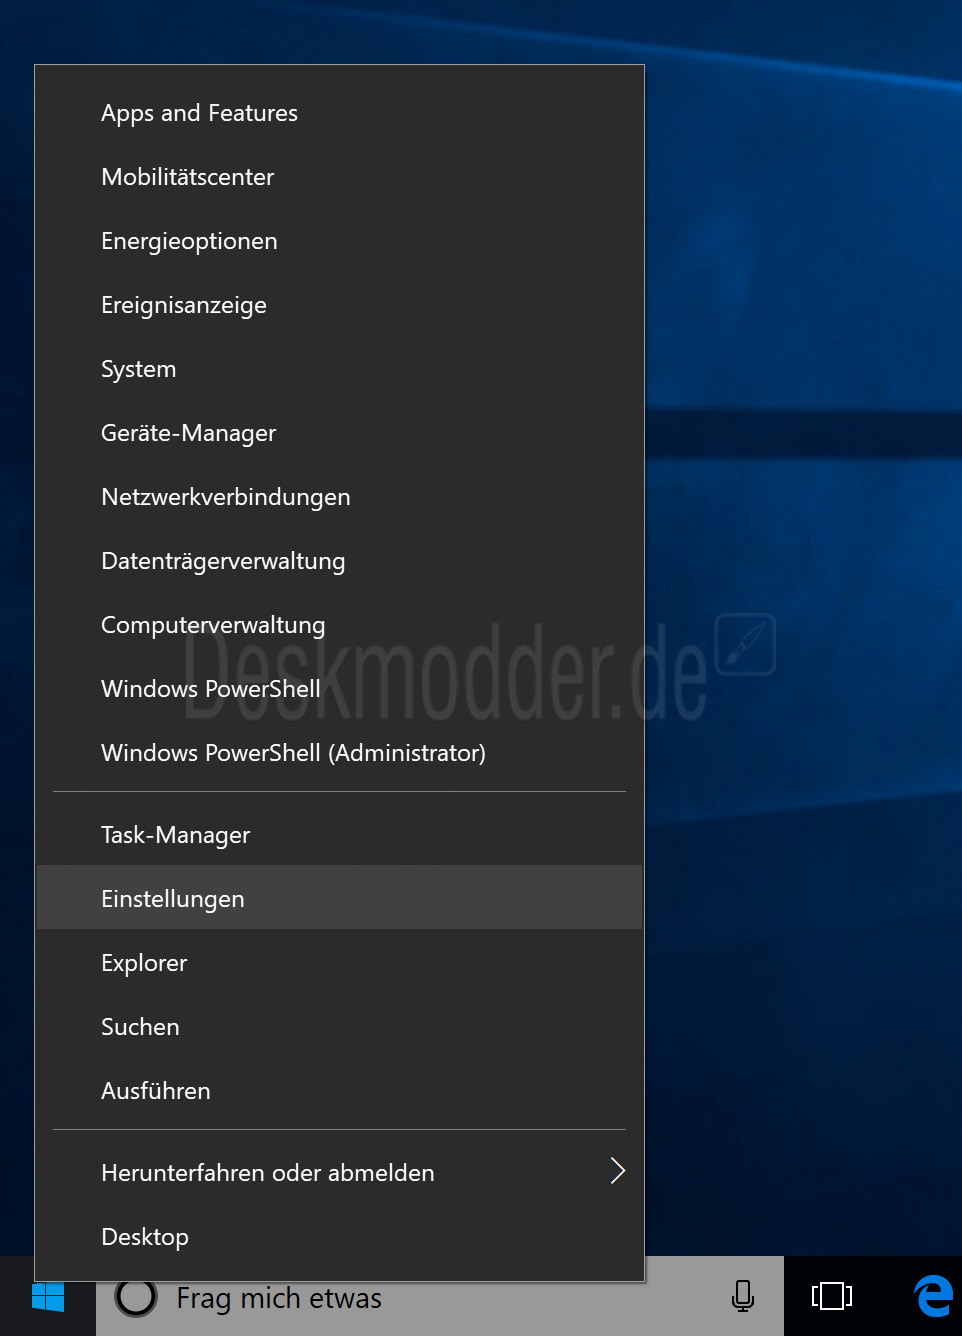Open Geräte-Manager
The width and height of the screenshot is (962, 1336).
[x=340, y=433]
